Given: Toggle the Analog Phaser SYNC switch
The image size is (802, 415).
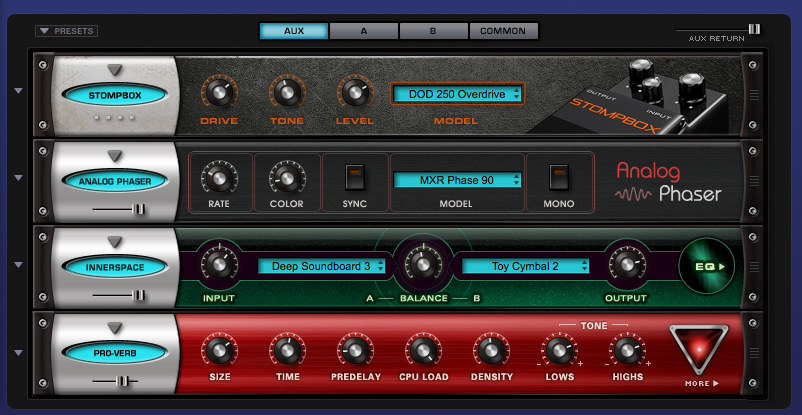Looking at the screenshot, I should point(354,177).
